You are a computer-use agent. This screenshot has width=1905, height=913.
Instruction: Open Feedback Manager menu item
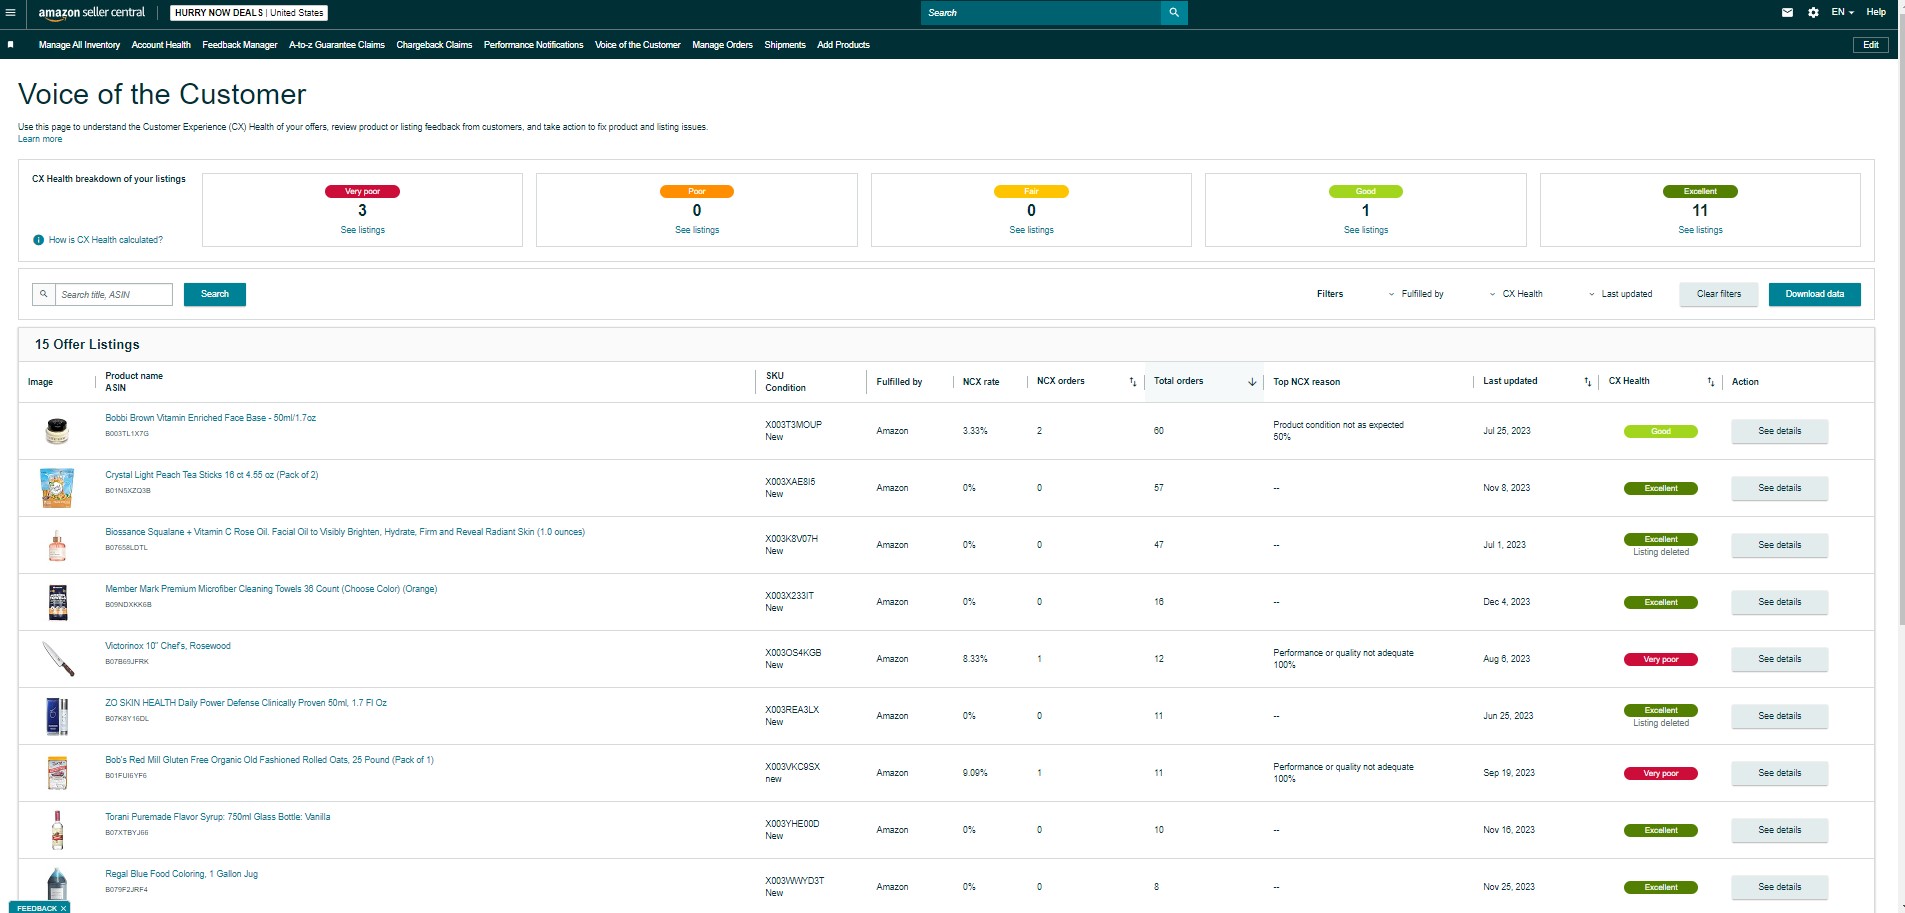pos(240,45)
